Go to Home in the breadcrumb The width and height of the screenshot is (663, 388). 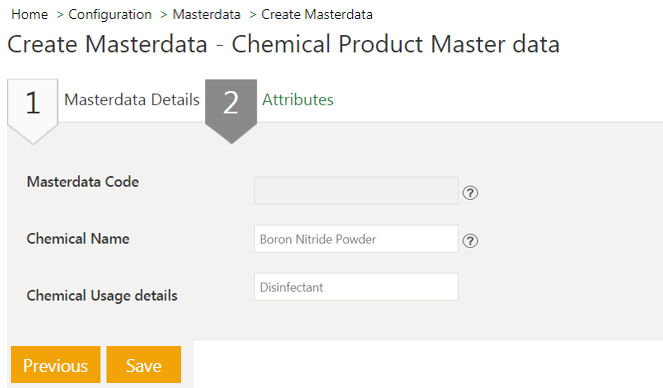point(30,14)
